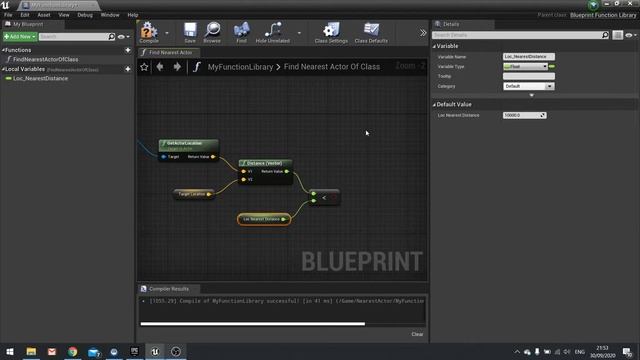Open Windows Start menu
The width and height of the screenshot is (640, 360).
(x=10, y=351)
